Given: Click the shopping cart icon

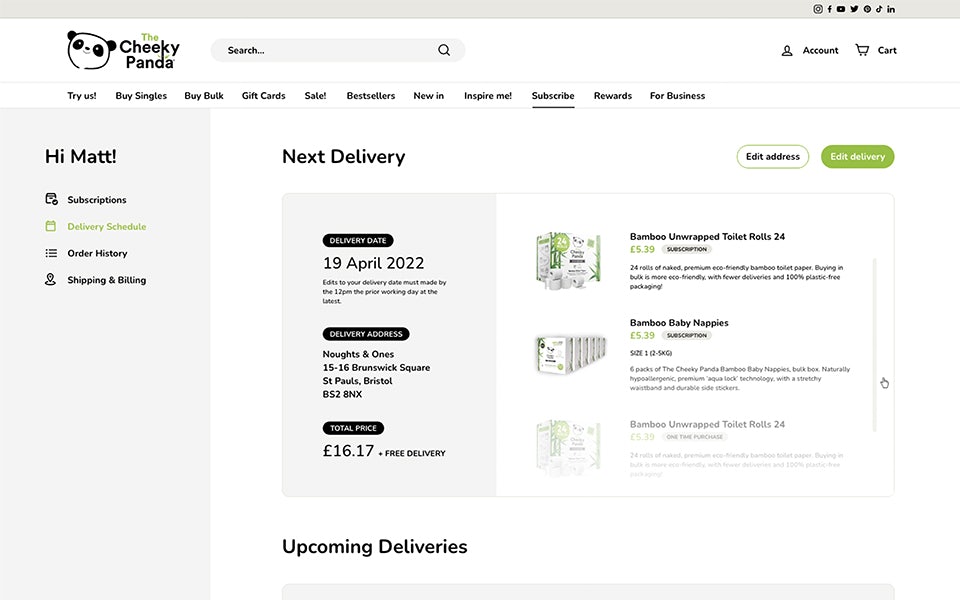Looking at the screenshot, I should pyautogui.click(x=862, y=50).
